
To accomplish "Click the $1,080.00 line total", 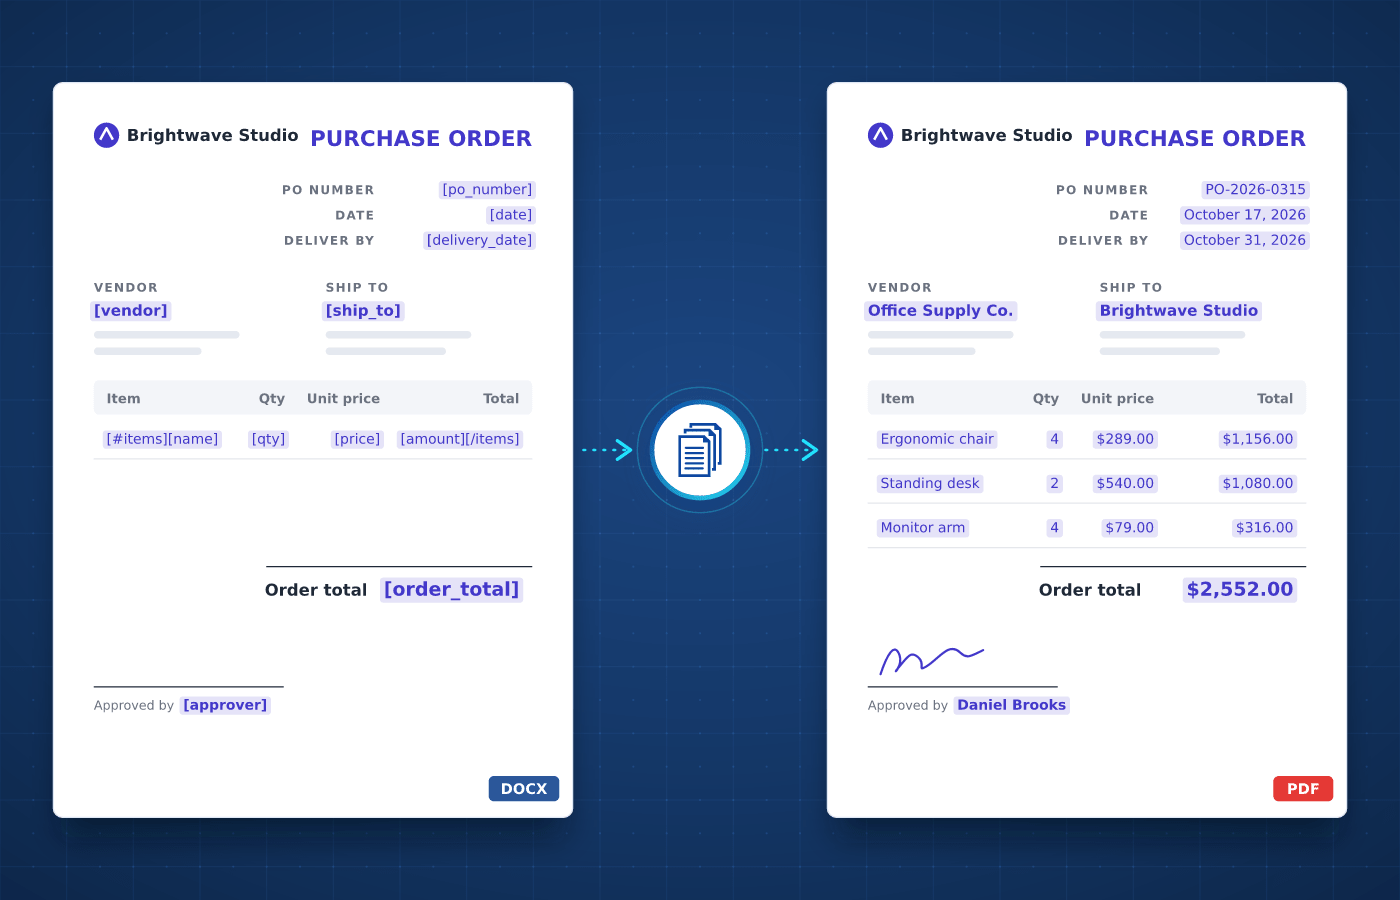I will 1258,483.
